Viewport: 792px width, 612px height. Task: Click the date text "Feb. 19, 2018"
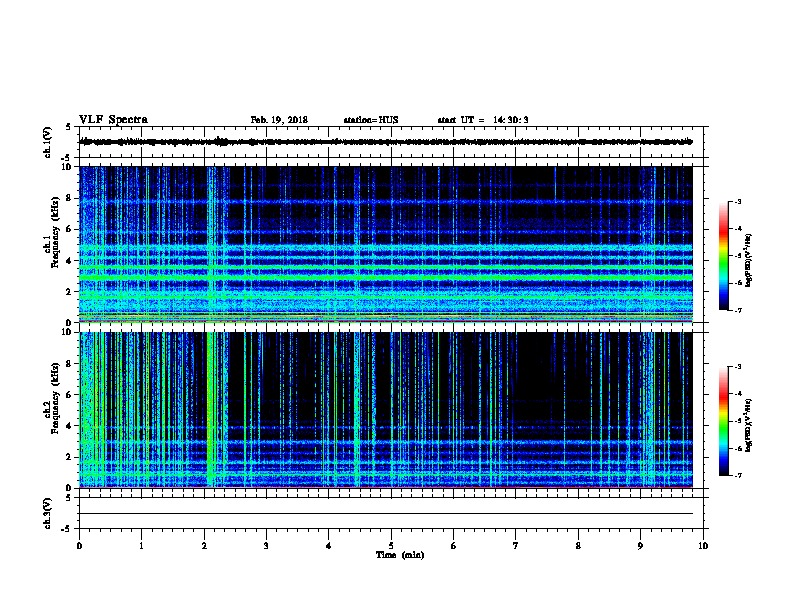[x=279, y=120]
